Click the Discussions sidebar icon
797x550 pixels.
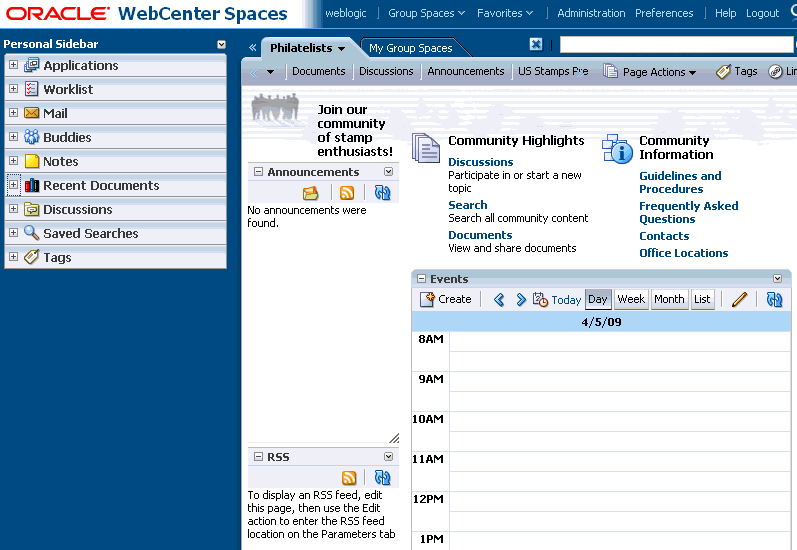pyautogui.click(x=32, y=209)
